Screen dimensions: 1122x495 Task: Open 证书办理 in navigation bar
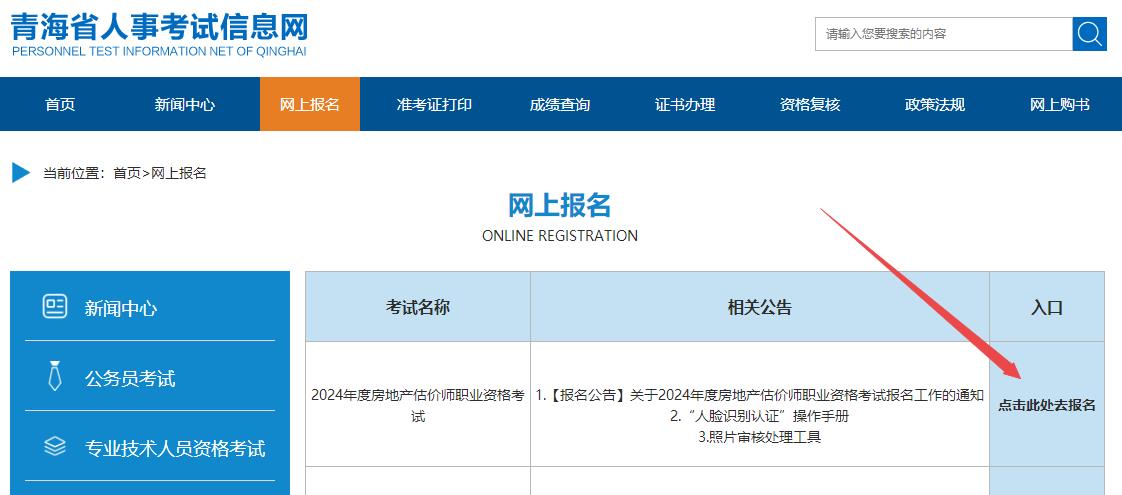tap(685, 105)
